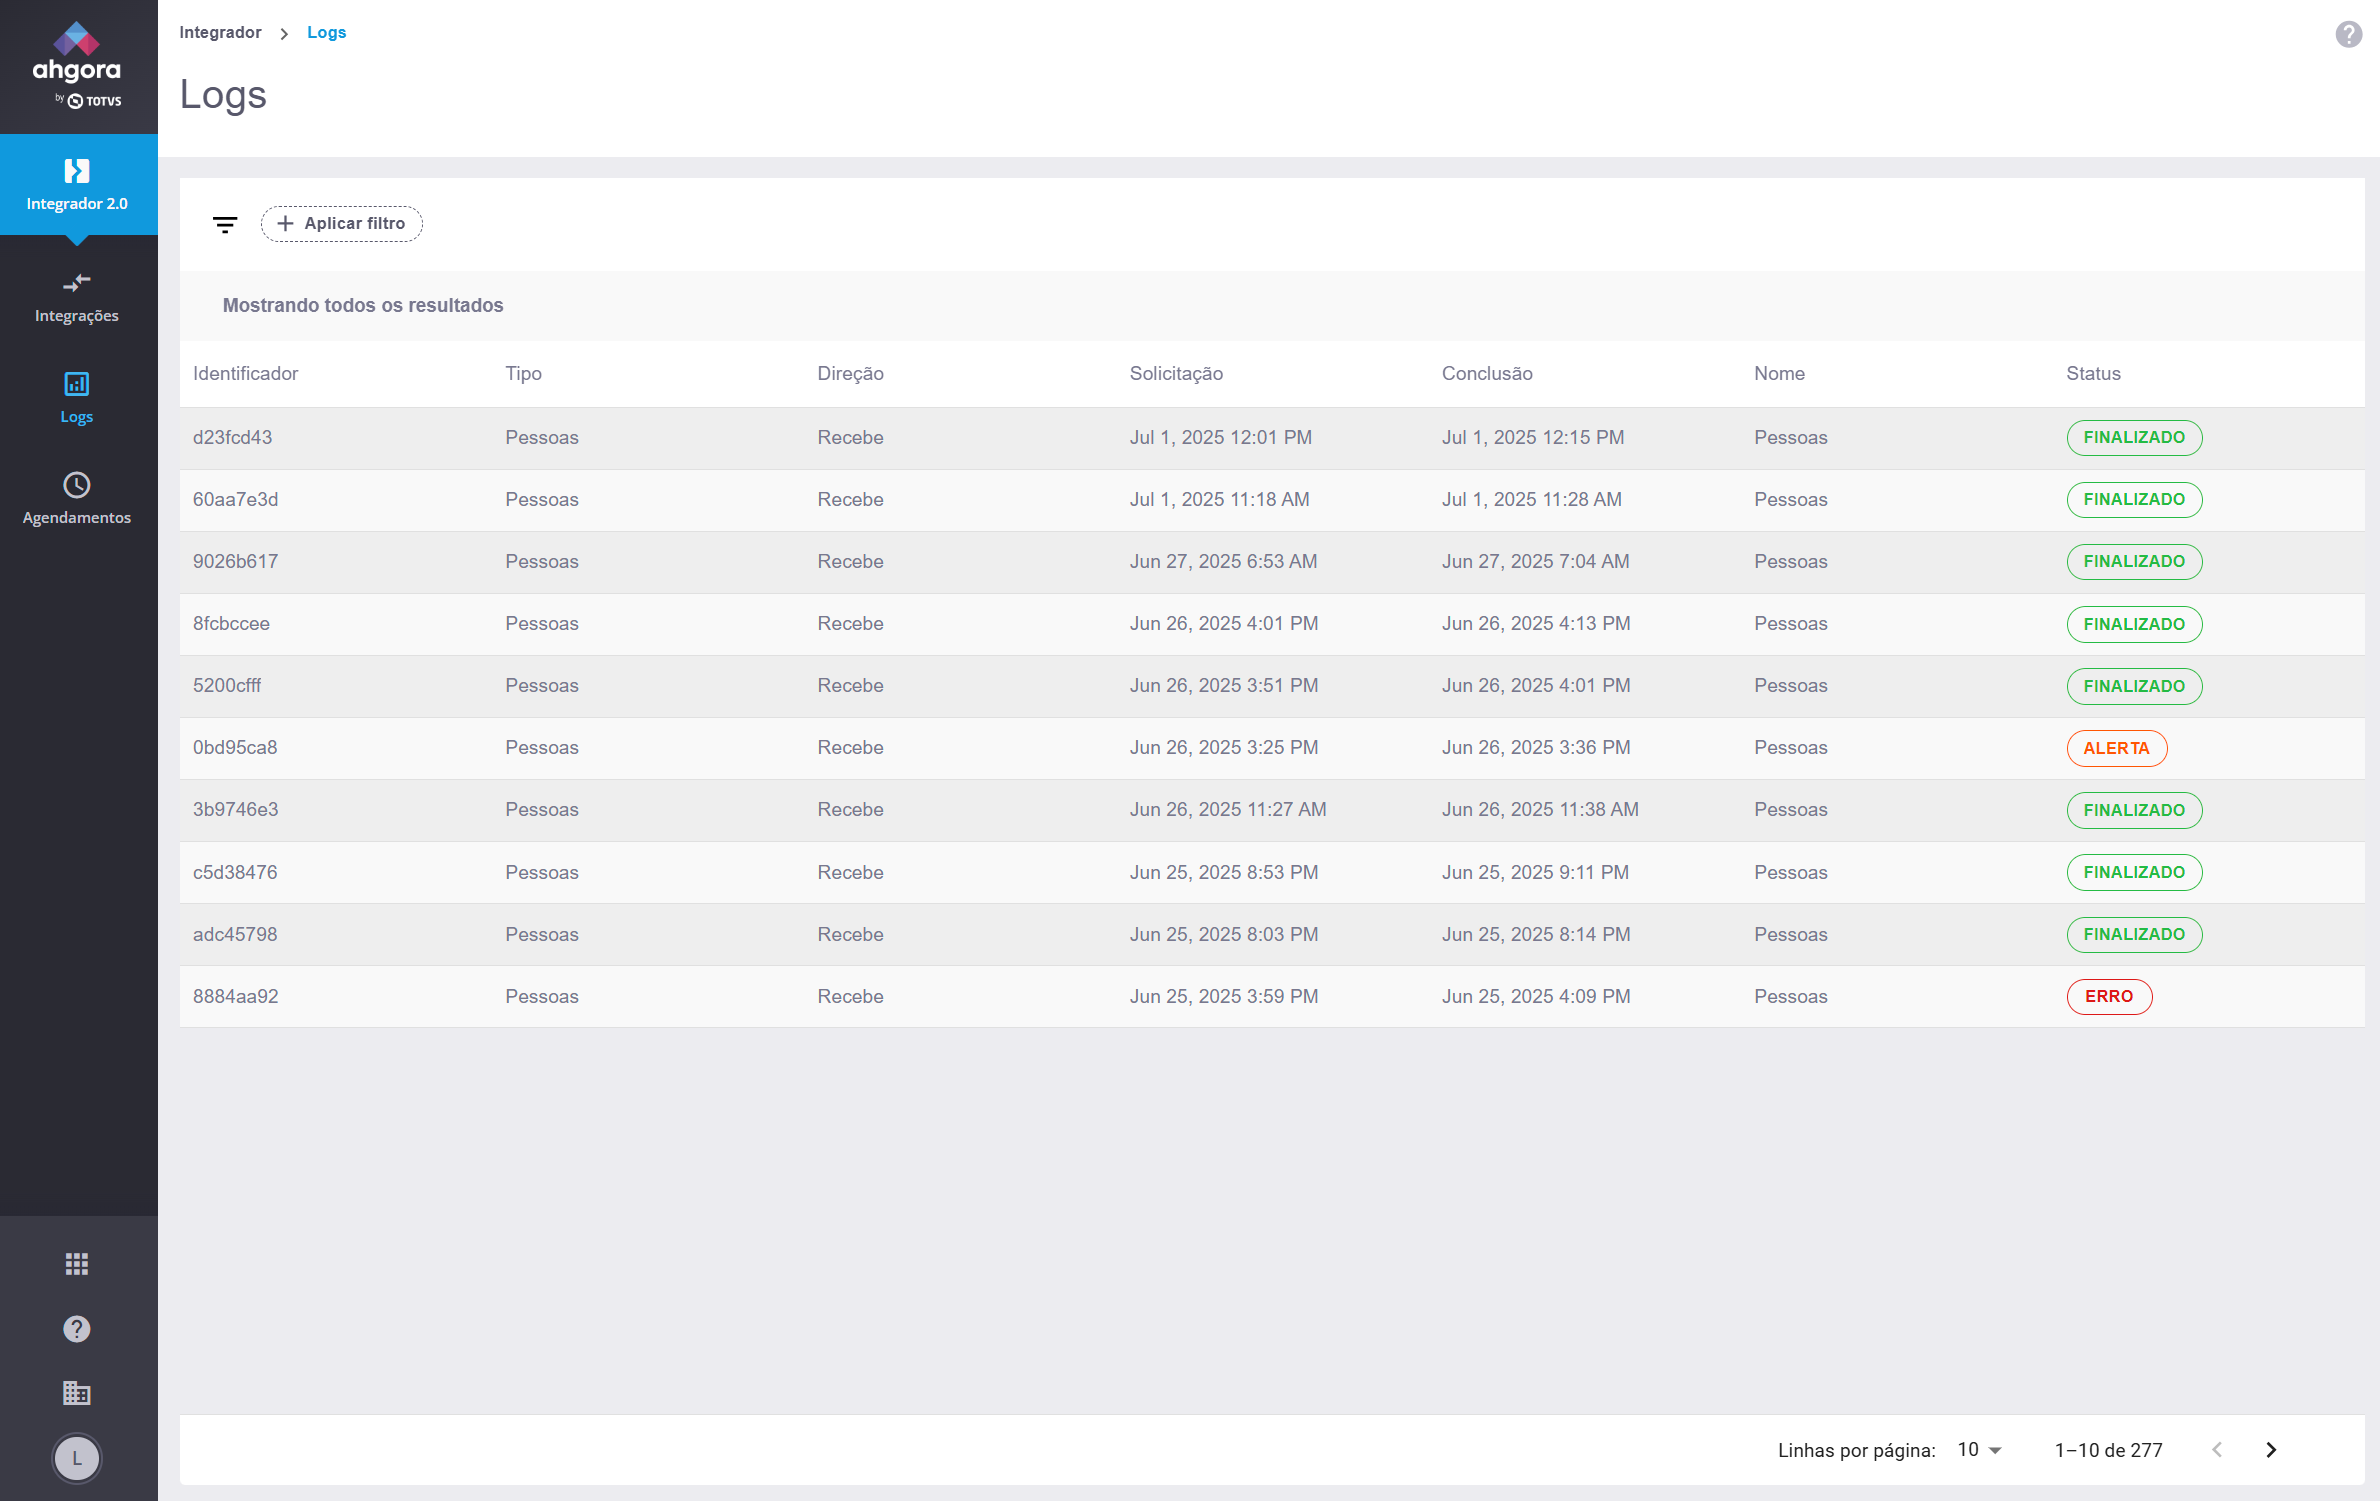Expand the rows per page dropdown

click(1979, 1450)
